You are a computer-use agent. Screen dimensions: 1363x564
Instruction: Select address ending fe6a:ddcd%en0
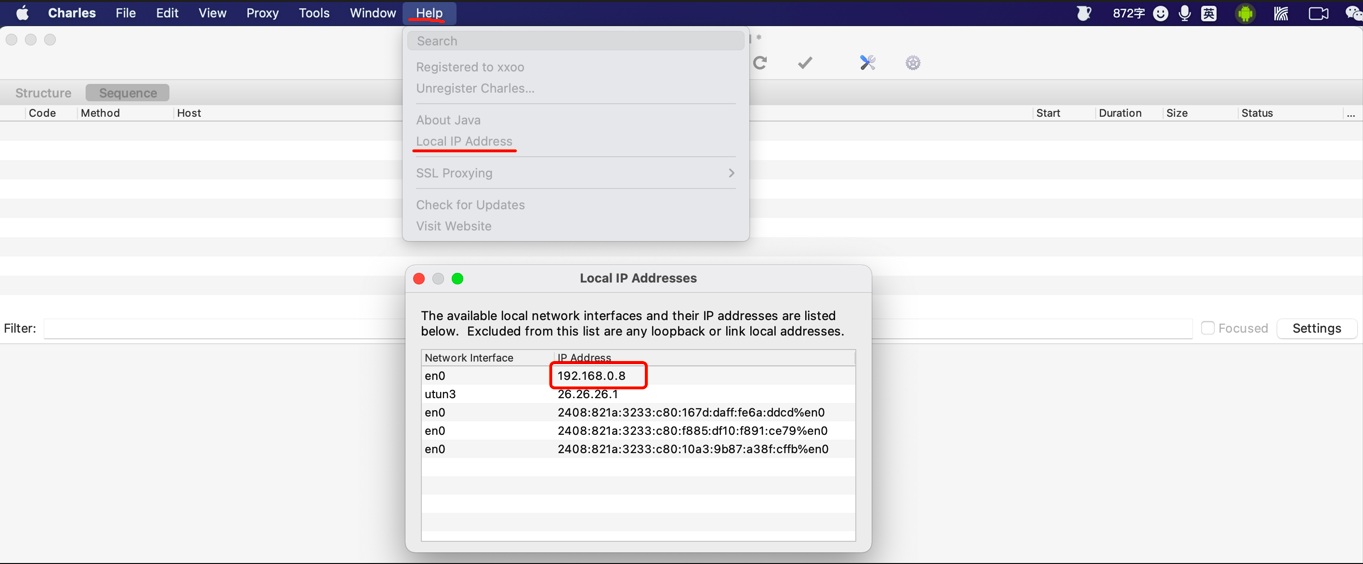[691, 412]
